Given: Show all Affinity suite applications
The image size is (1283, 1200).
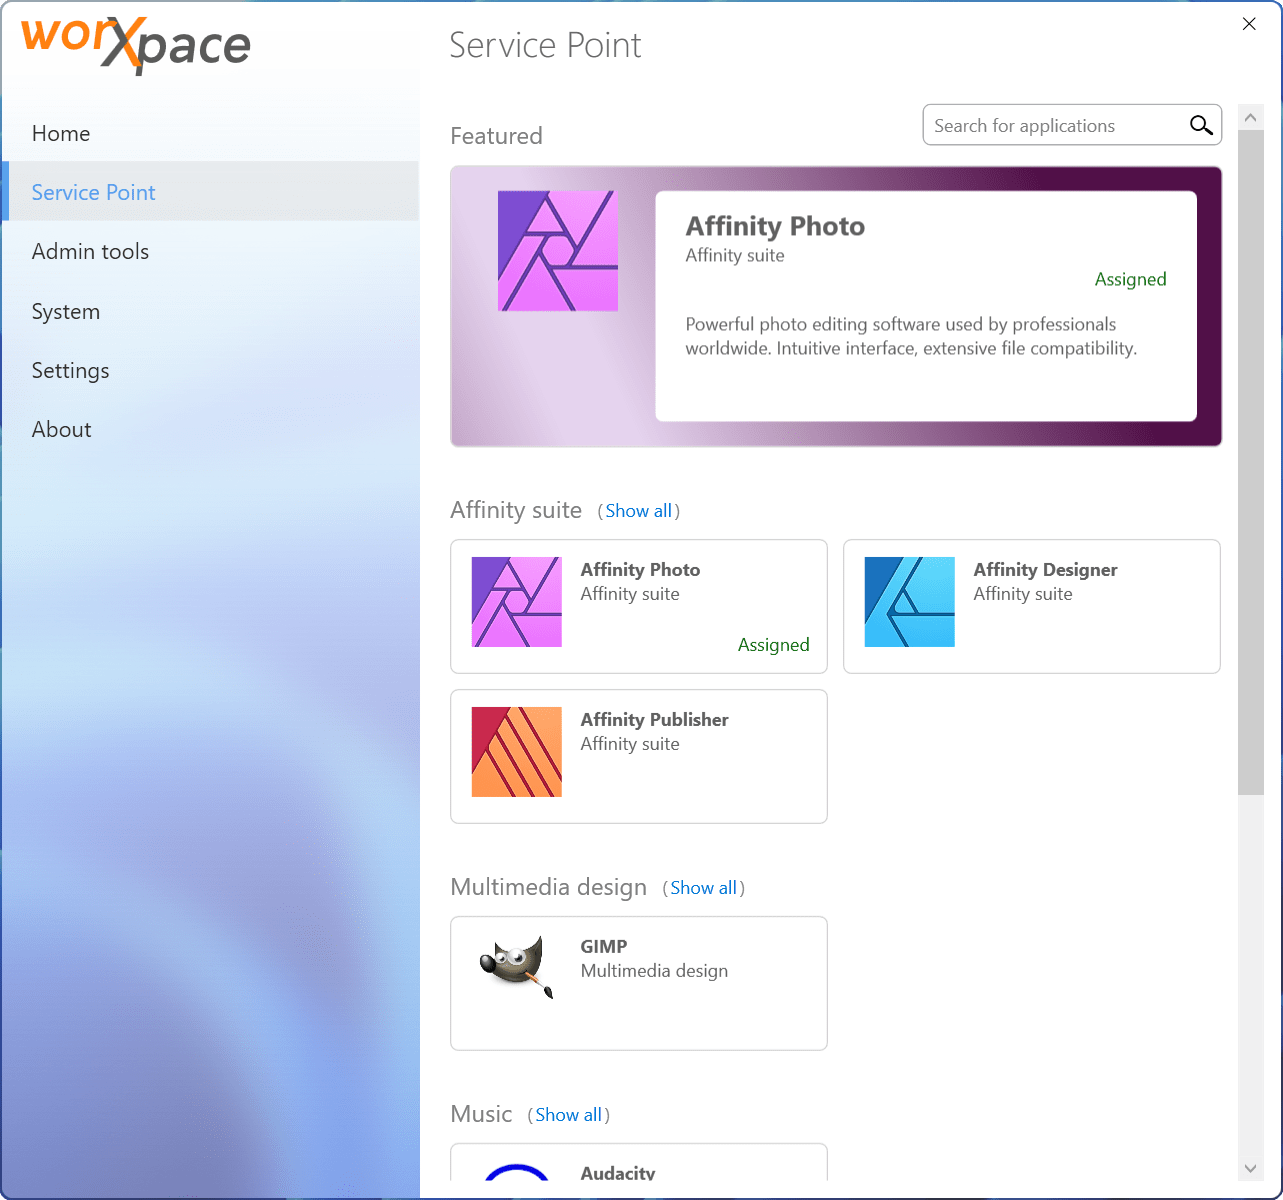Looking at the screenshot, I should [639, 511].
